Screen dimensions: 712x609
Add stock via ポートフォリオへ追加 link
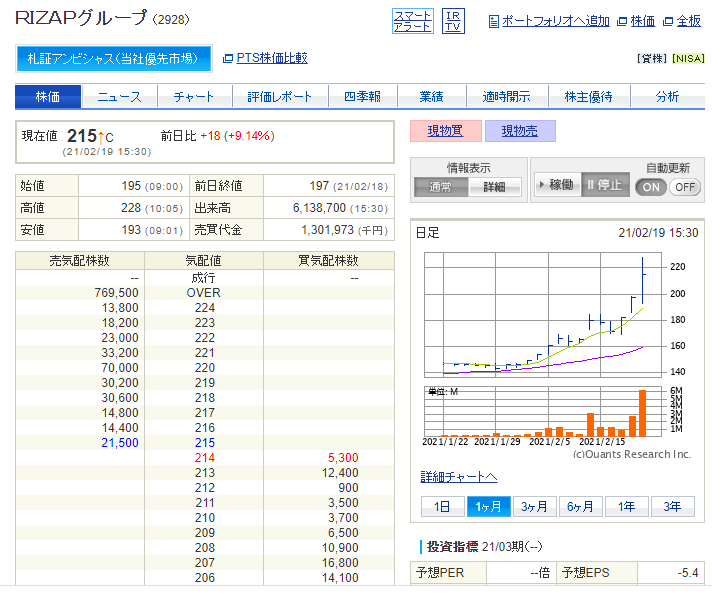tap(555, 21)
